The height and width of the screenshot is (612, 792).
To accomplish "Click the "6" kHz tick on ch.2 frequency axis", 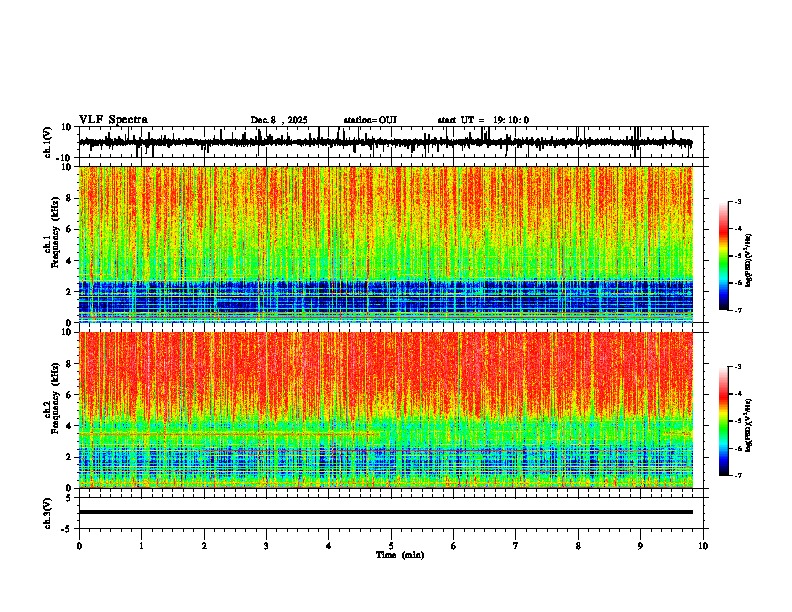I will 70,395.
